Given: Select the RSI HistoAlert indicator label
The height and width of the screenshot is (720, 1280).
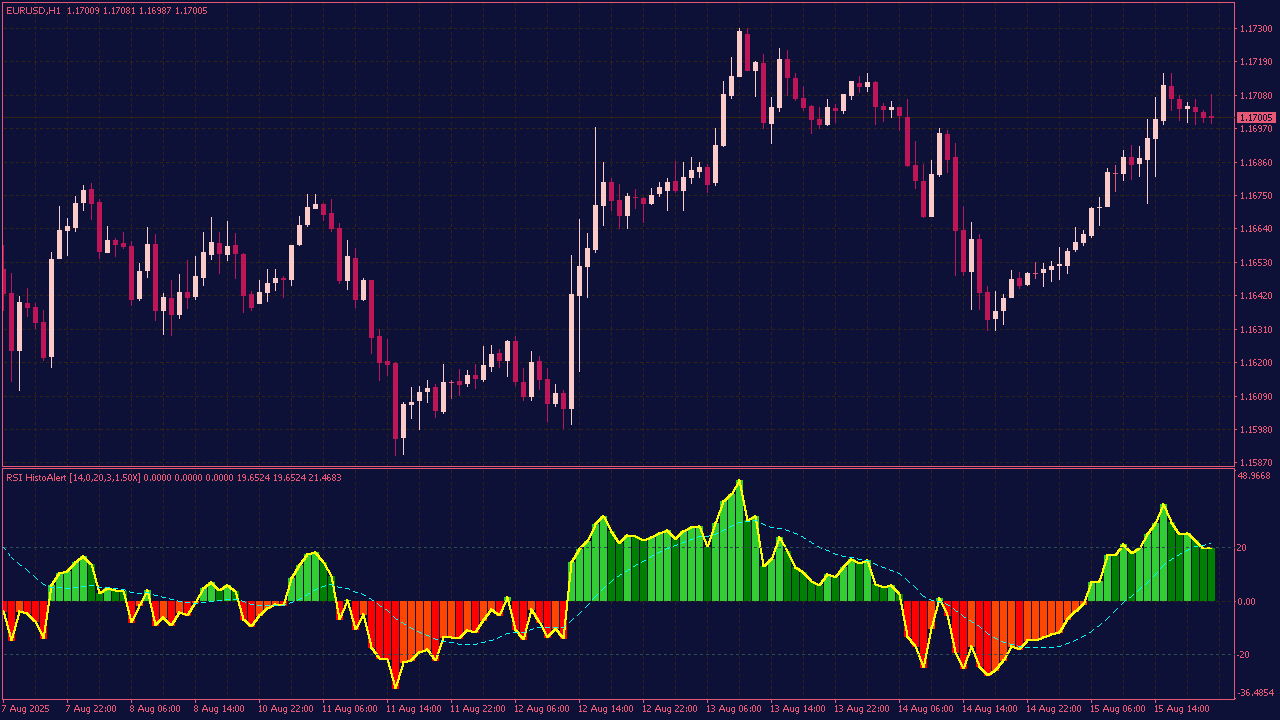Looking at the screenshot, I should 73,478.
